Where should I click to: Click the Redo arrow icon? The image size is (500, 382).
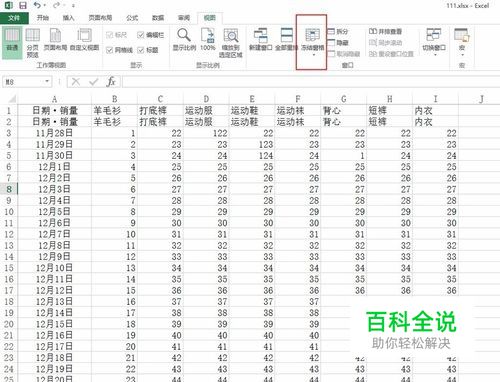point(56,5)
